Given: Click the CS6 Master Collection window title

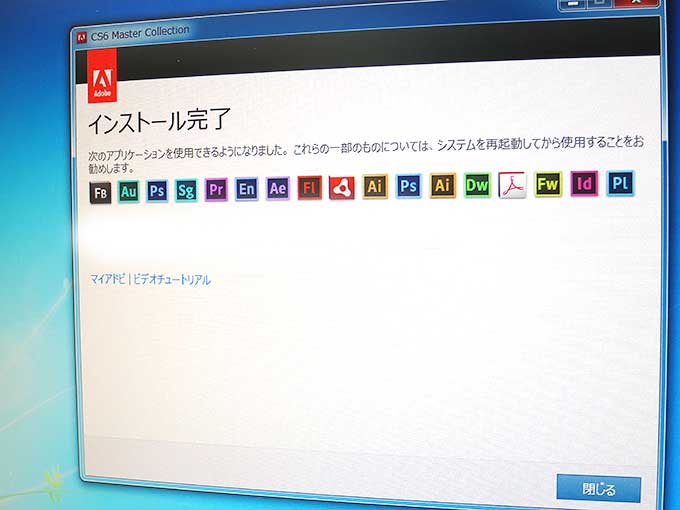Looking at the screenshot, I should (x=140, y=33).
